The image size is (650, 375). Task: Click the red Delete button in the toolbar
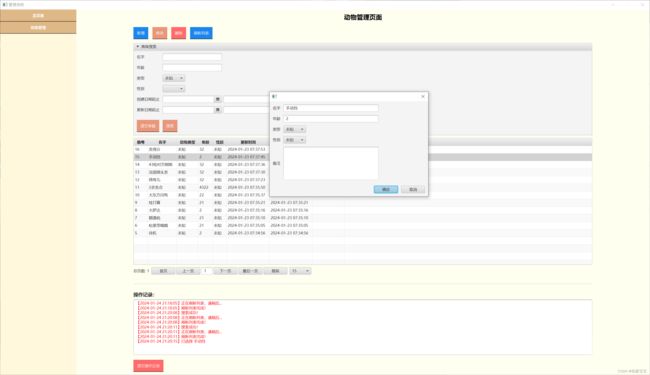(x=179, y=33)
